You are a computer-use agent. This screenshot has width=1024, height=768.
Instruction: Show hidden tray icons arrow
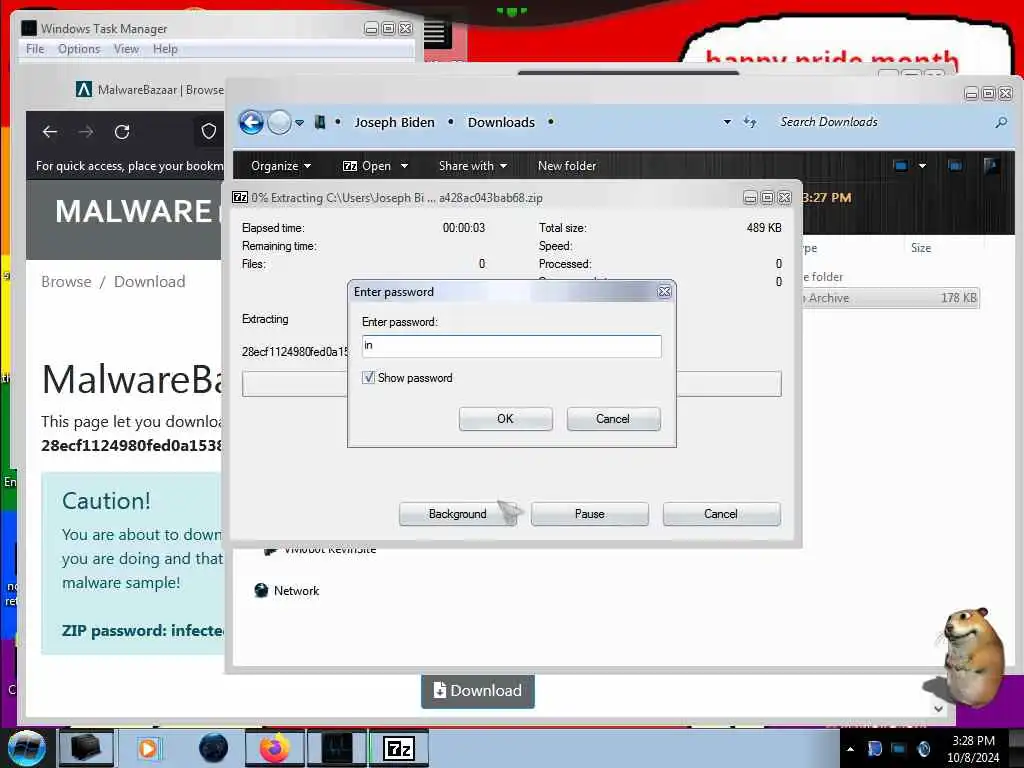tap(850, 749)
